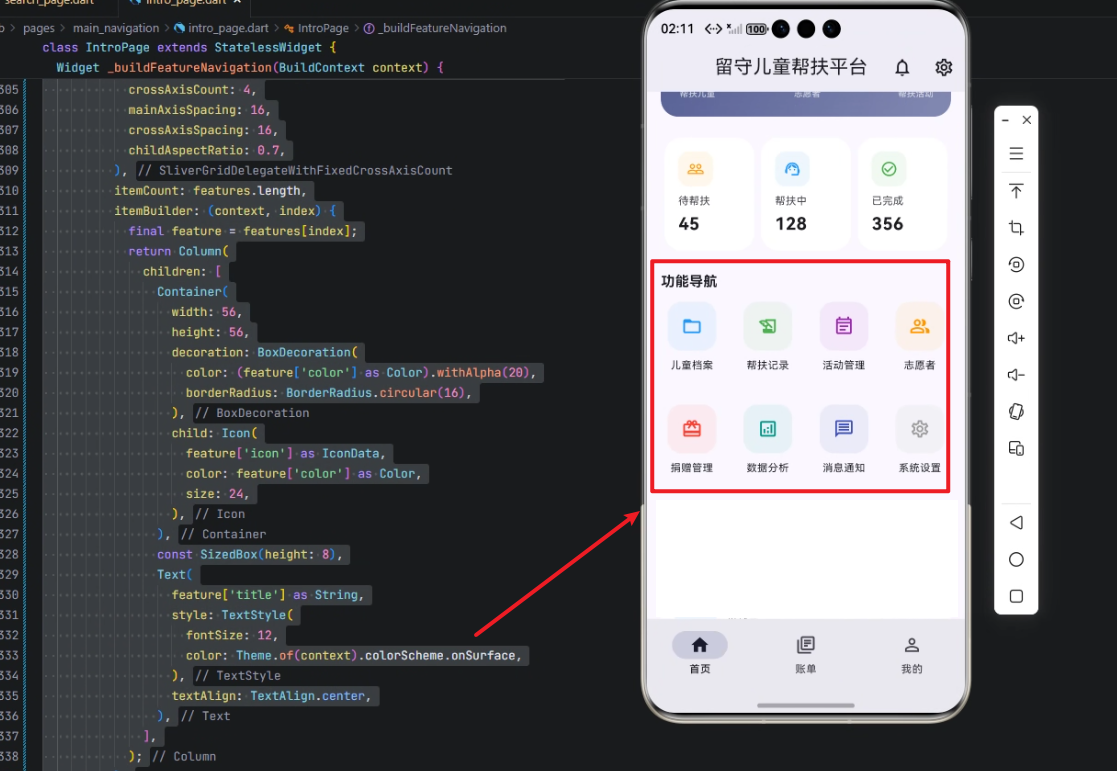The image size is (1117, 771).
Task: Open the 消息通知 message feature icon
Action: coord(843,429)
